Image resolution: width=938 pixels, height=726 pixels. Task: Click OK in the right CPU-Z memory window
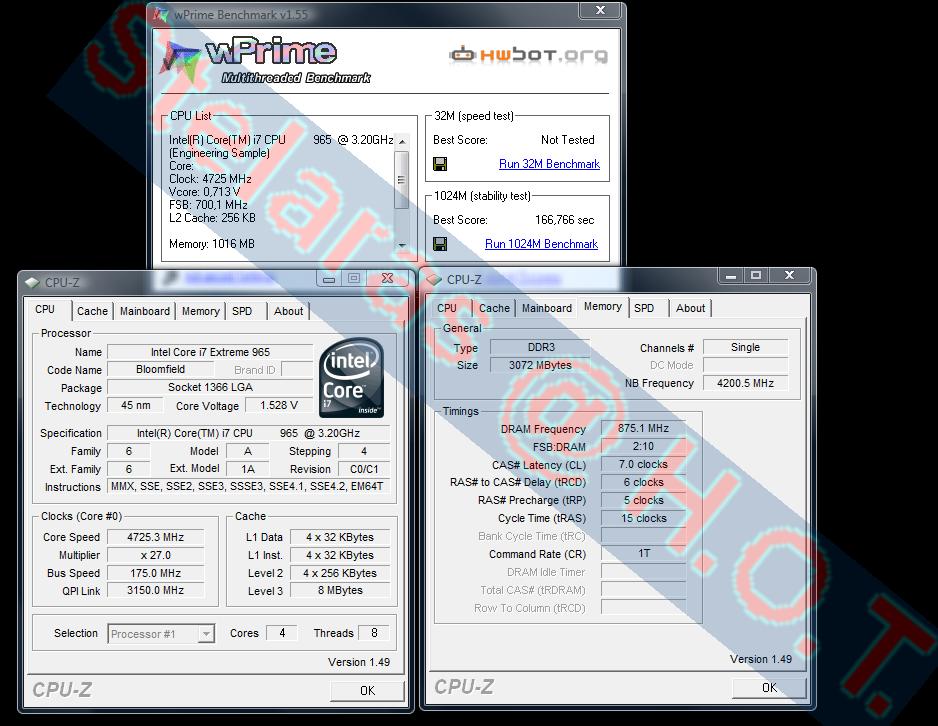[x=769, y=688]
